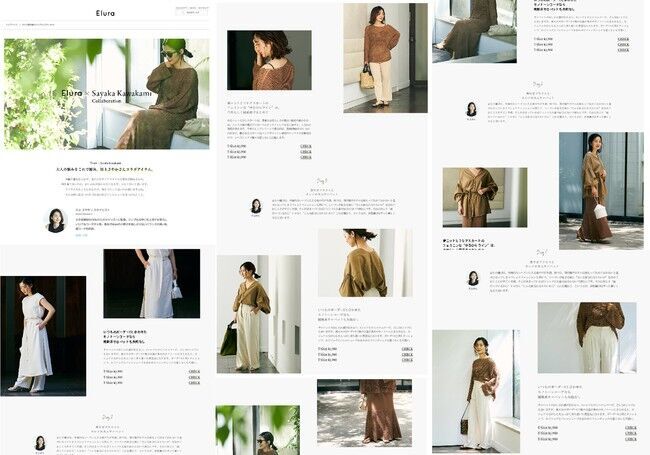
Task: Click the header menu links at top right
Action: tap(192, 10)
